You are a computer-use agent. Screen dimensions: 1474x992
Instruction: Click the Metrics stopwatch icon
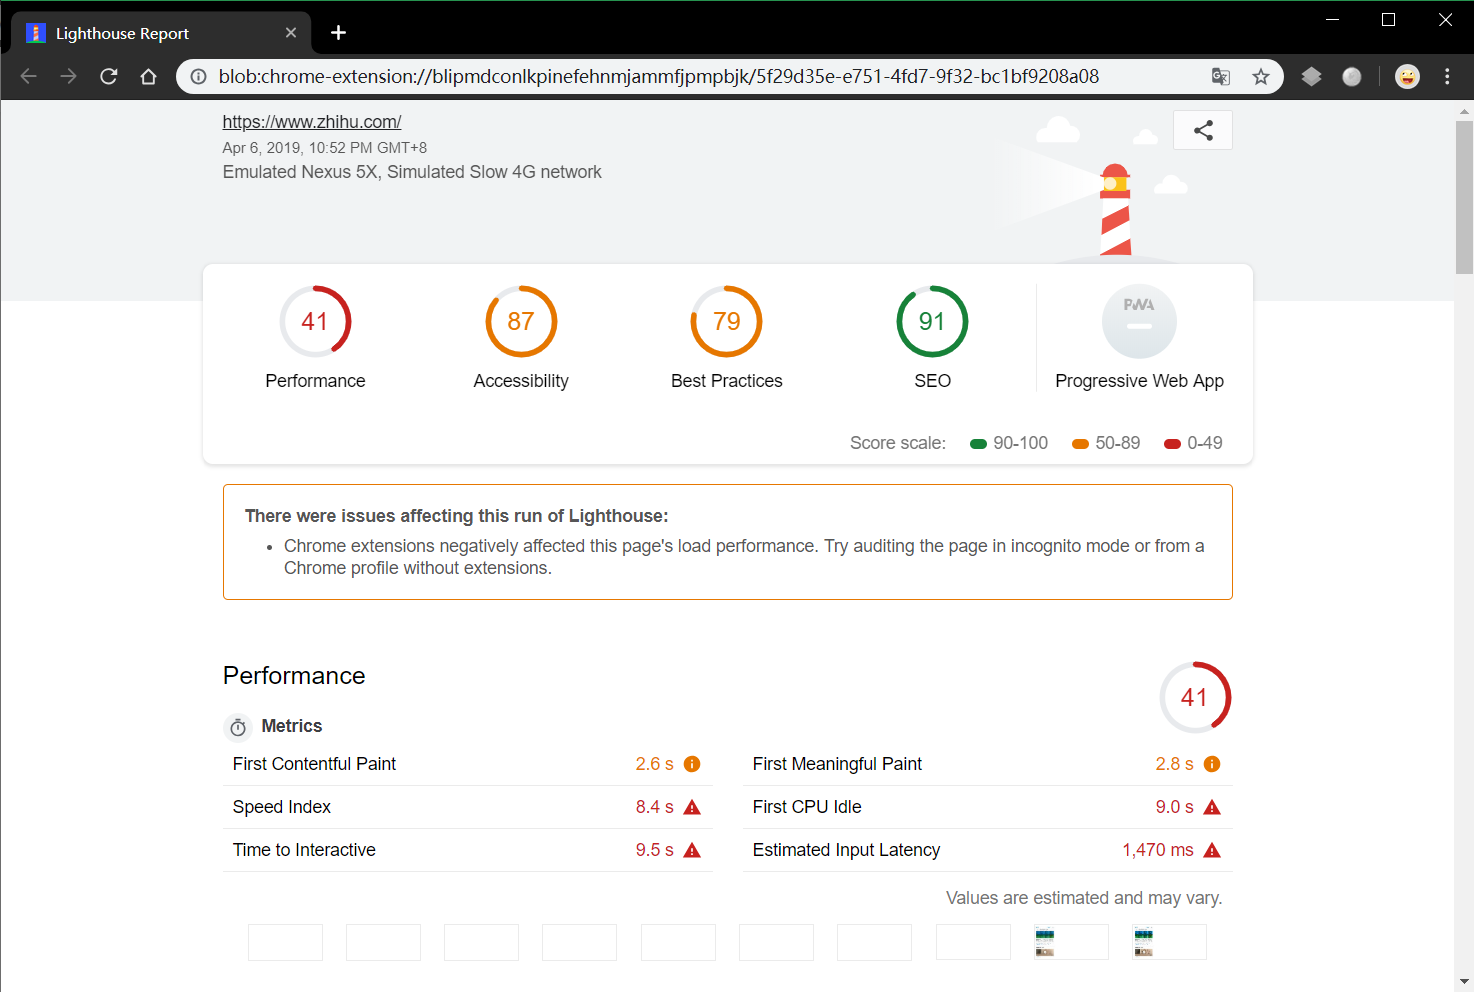click(x=238, y=727)
